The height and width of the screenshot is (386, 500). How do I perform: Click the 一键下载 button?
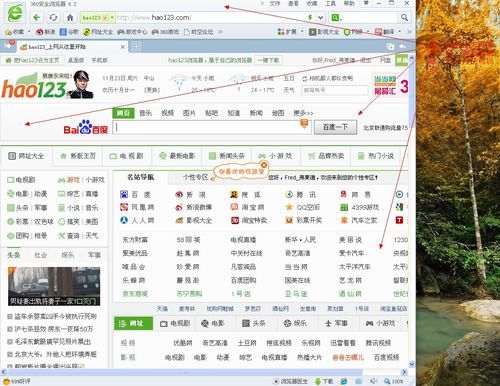(269, 60)
